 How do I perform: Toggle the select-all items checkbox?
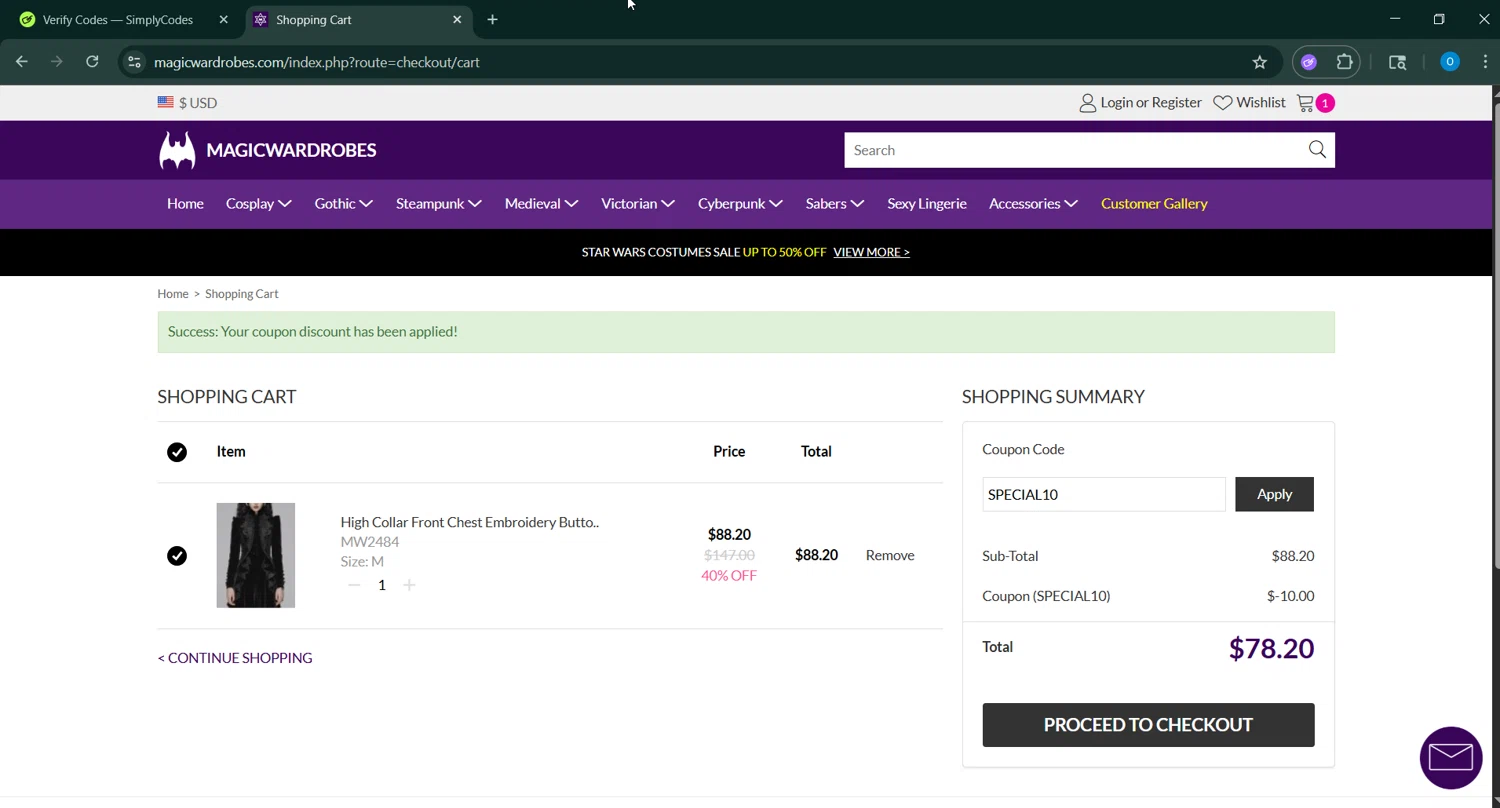pyautogui.click(x=177, y=452)
